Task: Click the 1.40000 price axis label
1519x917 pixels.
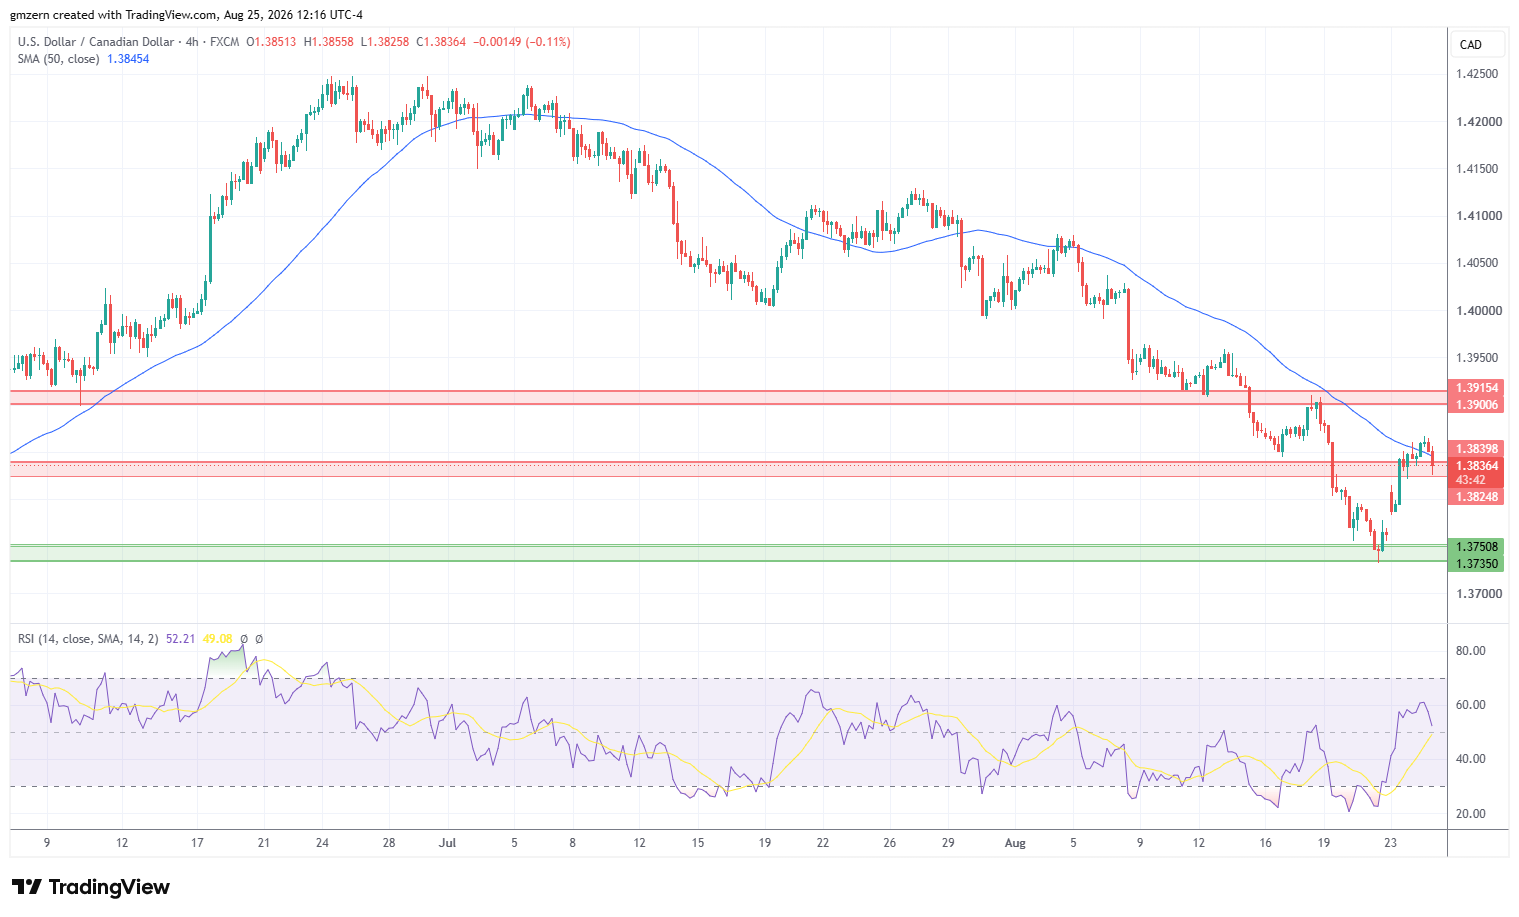Action: click(1477, 311)
